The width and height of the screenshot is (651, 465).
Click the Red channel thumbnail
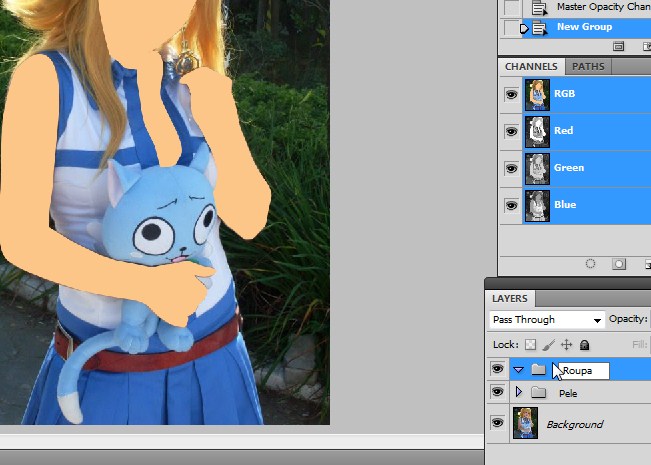[537, 132]
